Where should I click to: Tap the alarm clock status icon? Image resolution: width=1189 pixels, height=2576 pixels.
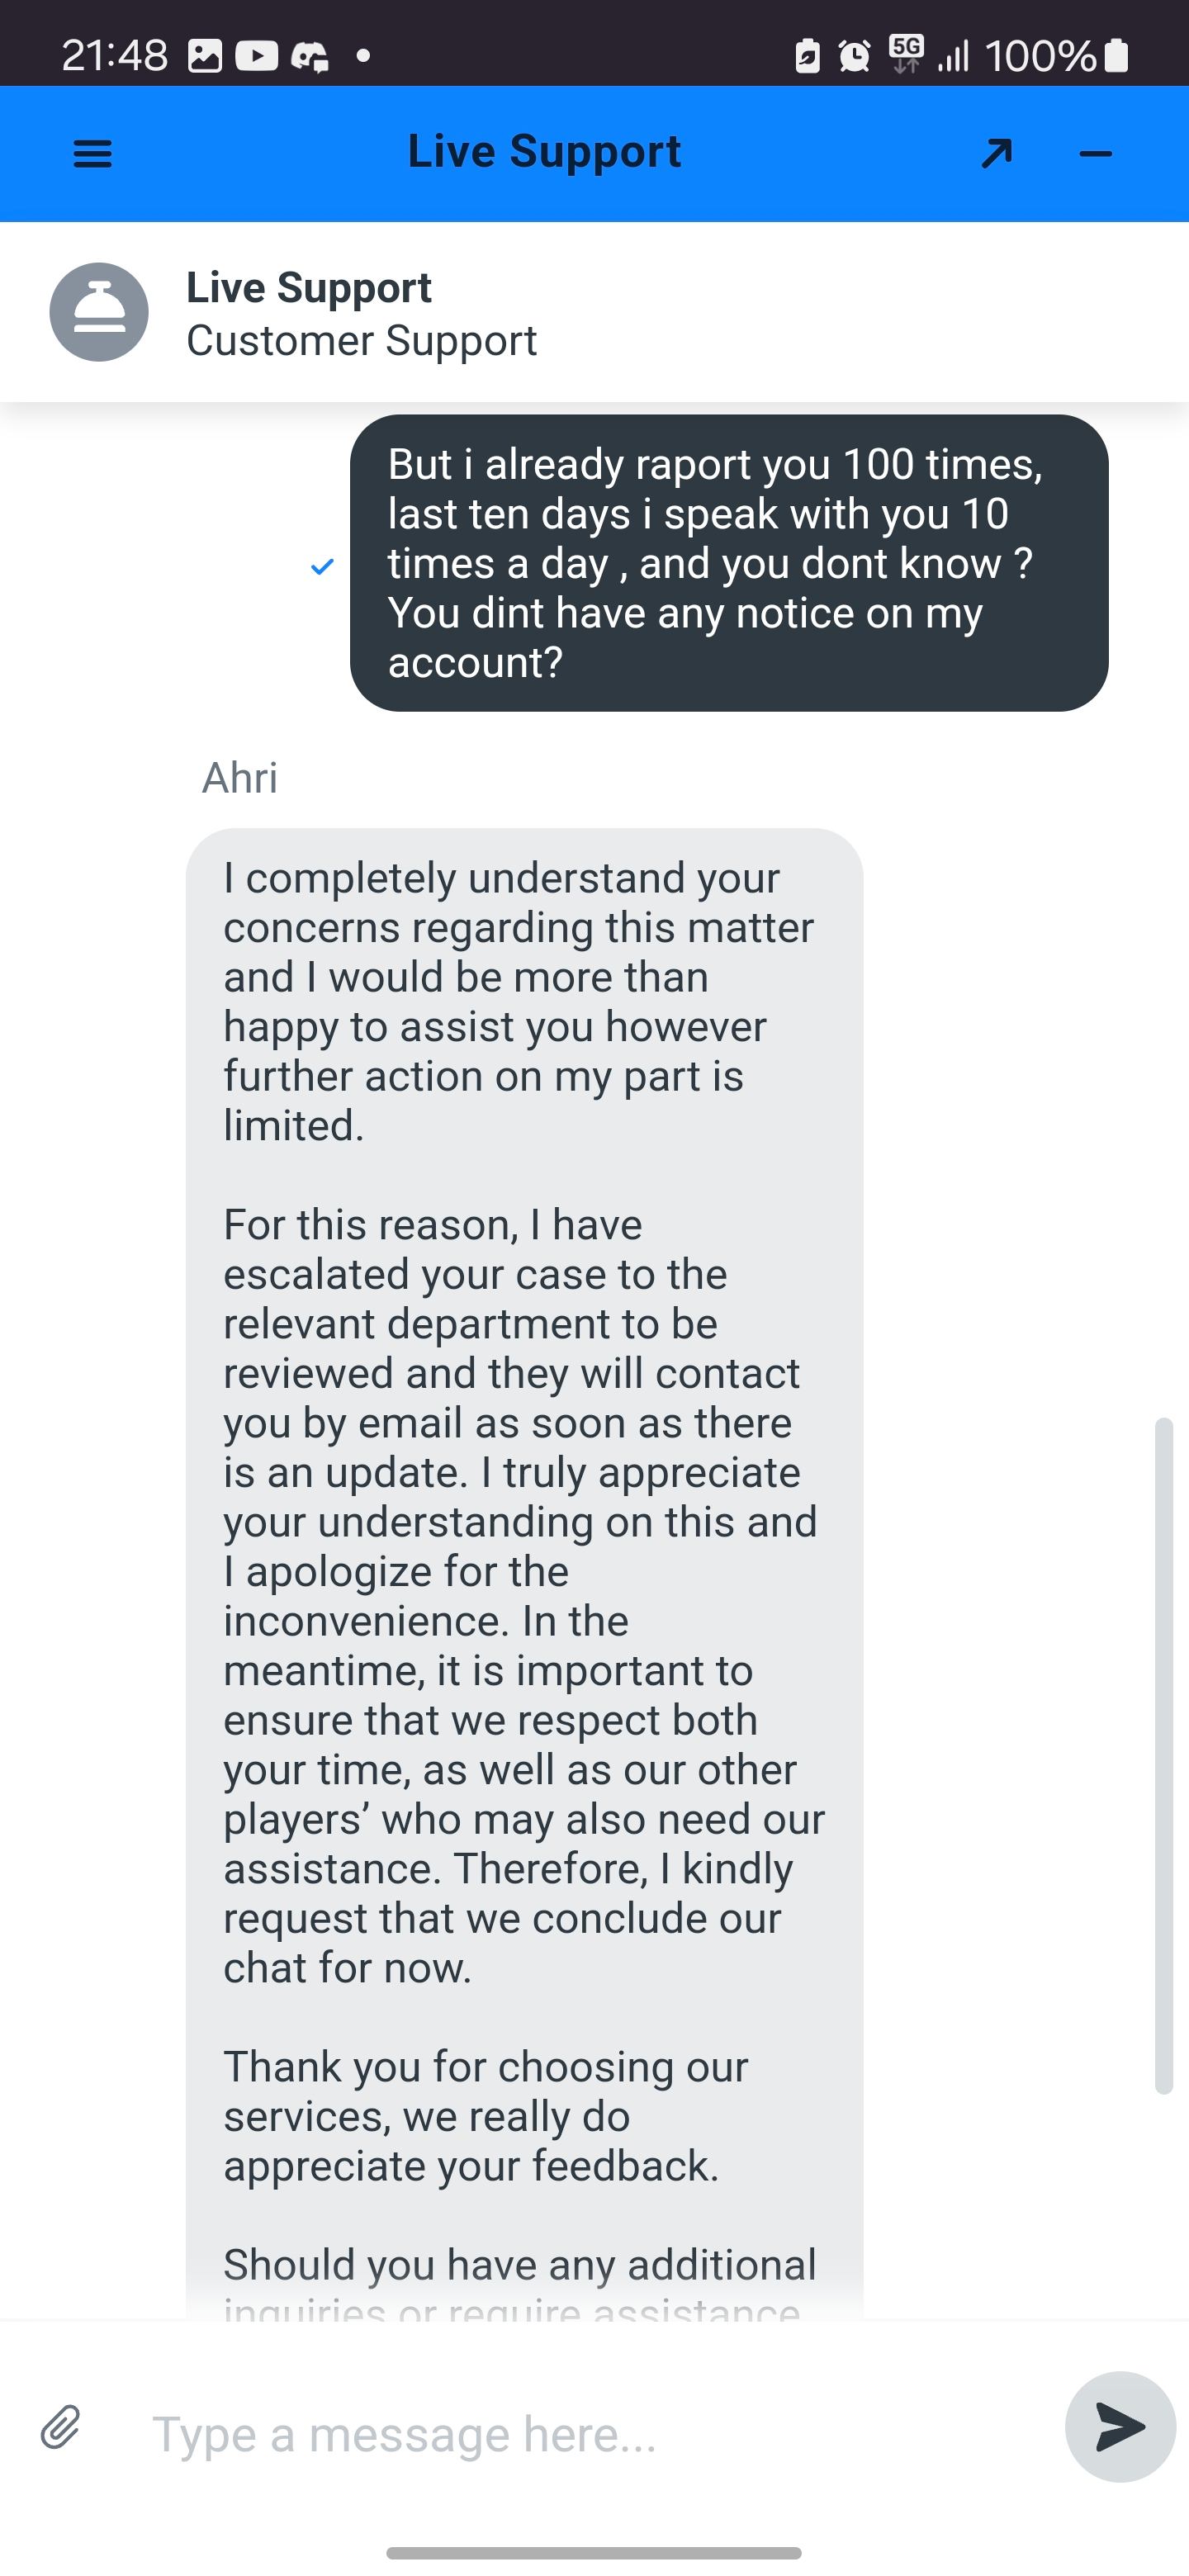[854, 56]
